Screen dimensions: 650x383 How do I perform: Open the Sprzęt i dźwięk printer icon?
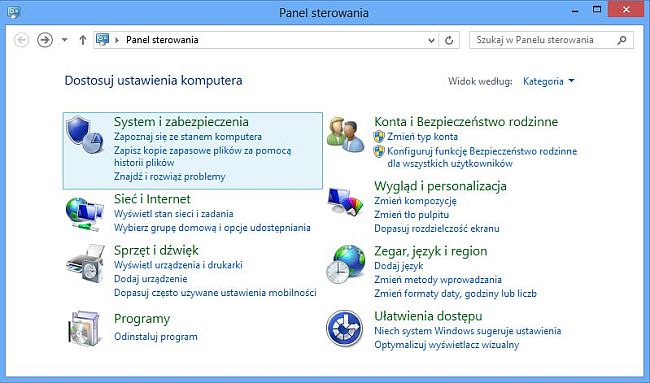point(85,264)
